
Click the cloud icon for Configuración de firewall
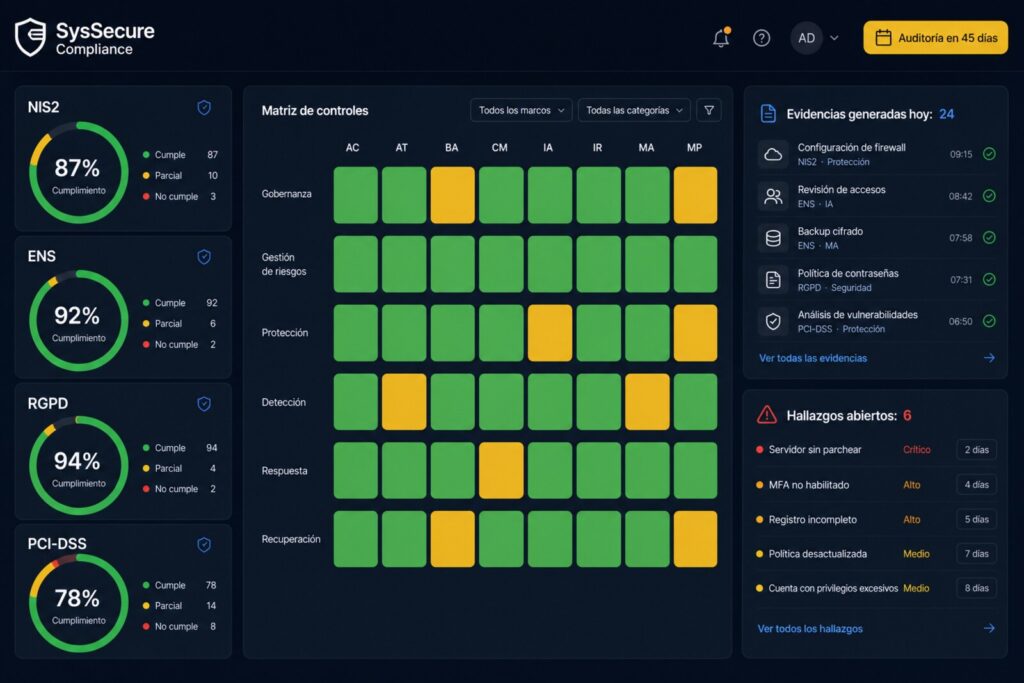pyautogui.click(x=773, y=155)
